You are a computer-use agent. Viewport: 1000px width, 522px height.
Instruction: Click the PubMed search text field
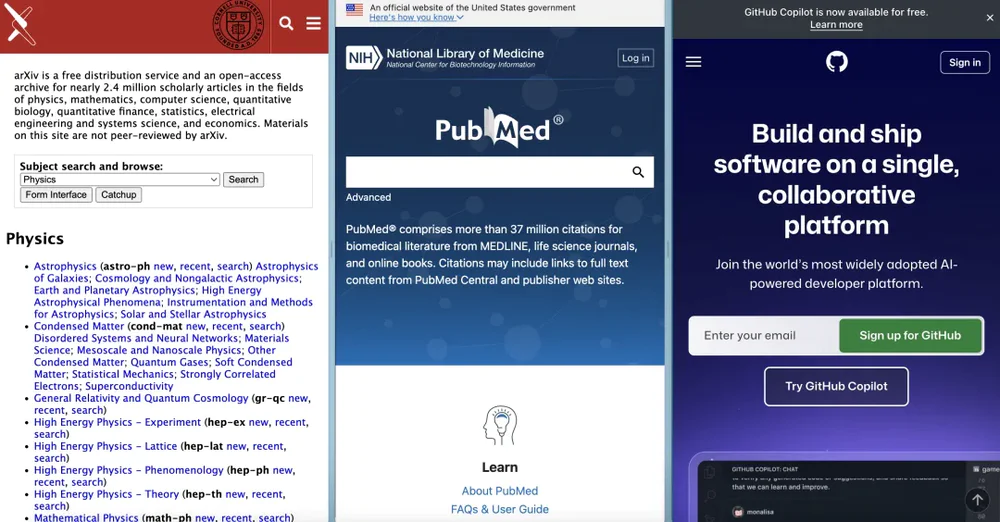tap(485, 172)
